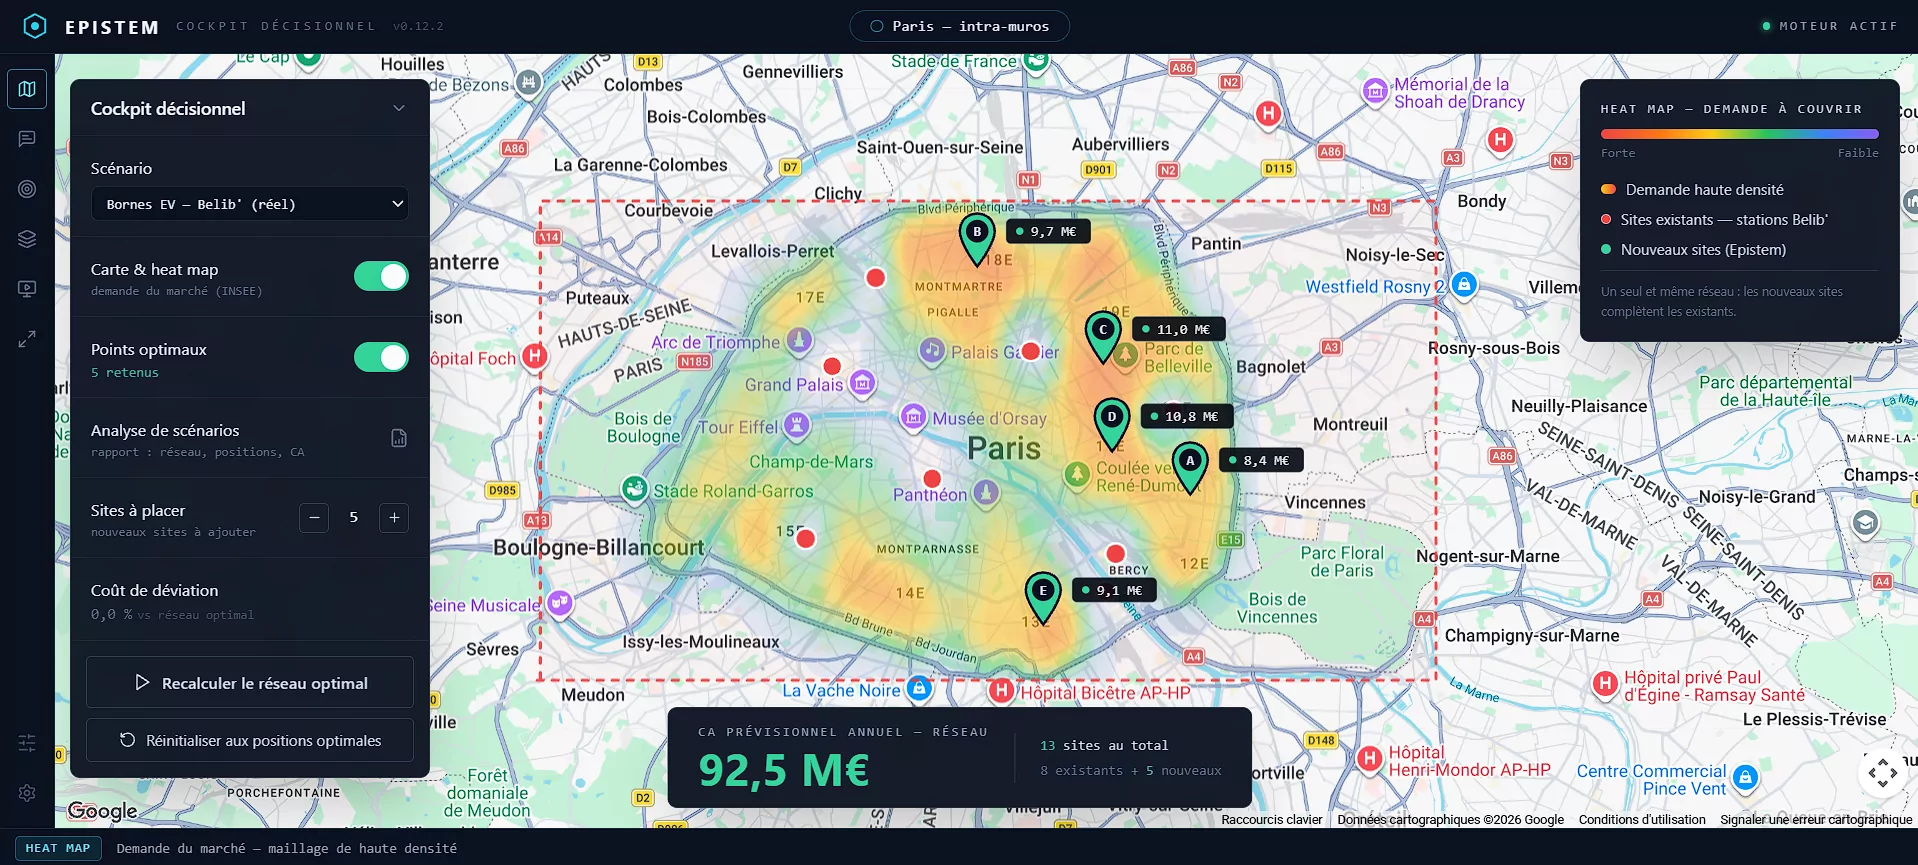Click the 11,0 M€ revenue label

coord(1178,330)
